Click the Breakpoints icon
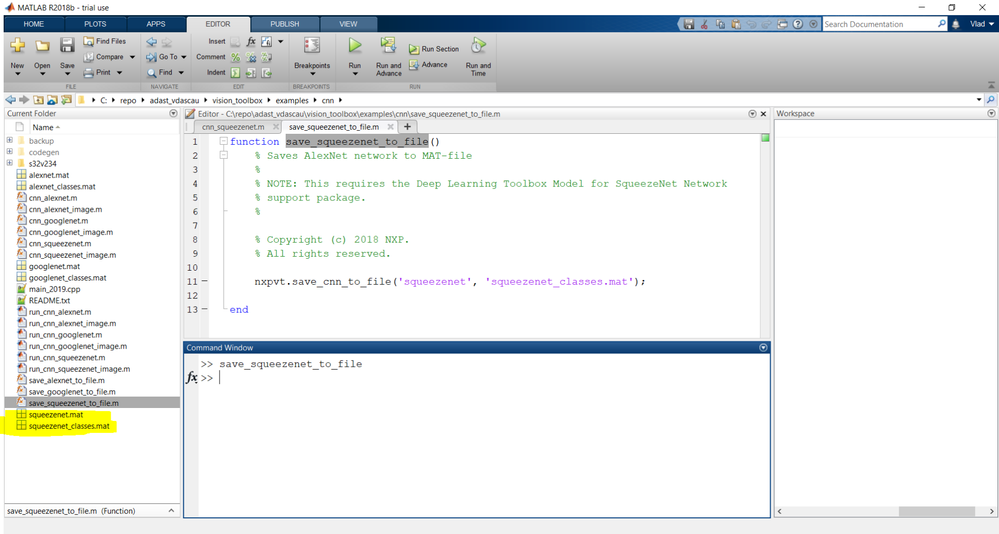Screen dimensions: 999x534 click(312, 45)
